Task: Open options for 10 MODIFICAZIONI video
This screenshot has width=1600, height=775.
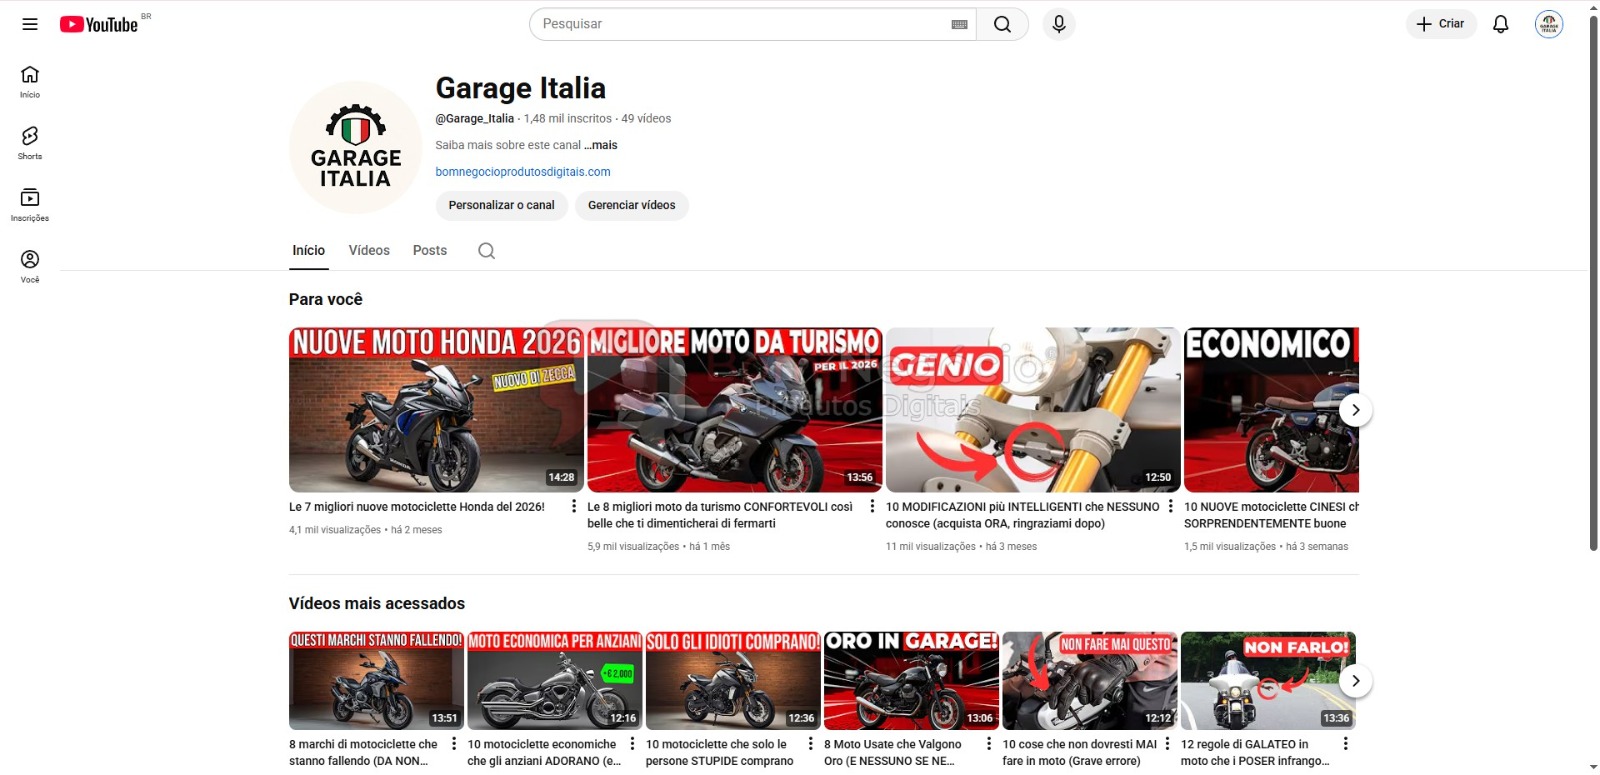Action: [1170, 507]
